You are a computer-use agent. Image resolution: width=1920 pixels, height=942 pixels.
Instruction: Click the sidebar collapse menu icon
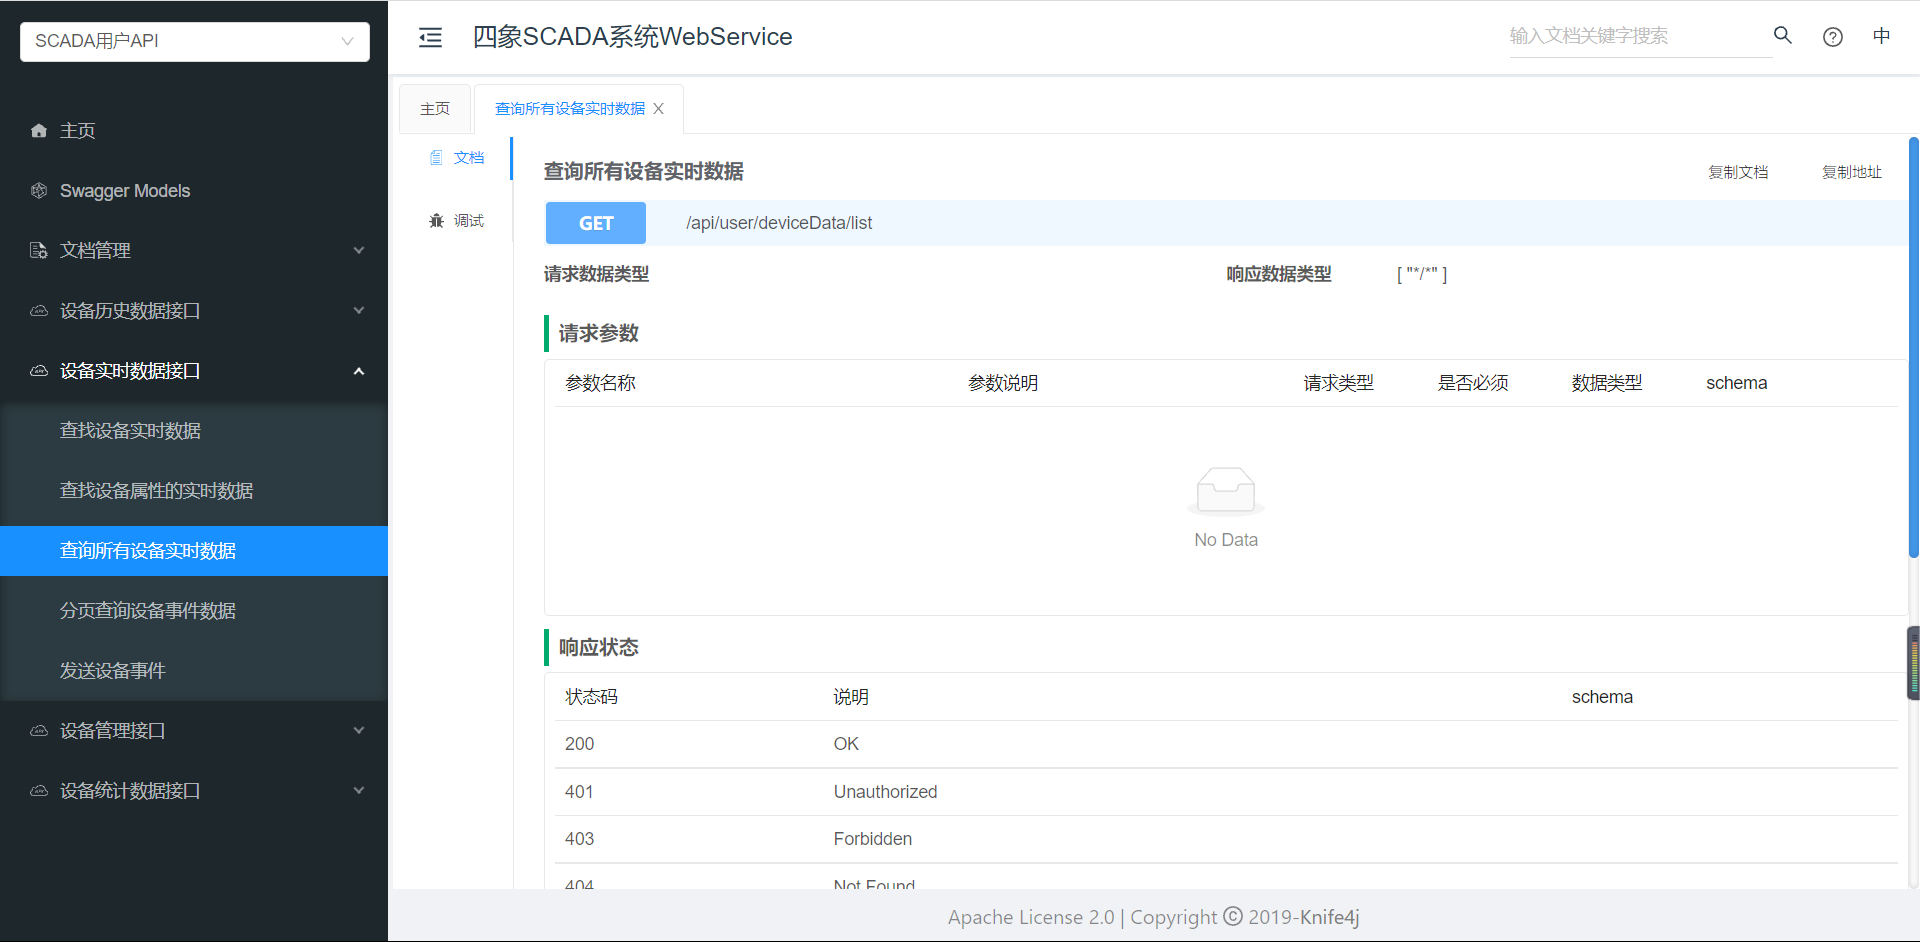(x=430, y=38)
